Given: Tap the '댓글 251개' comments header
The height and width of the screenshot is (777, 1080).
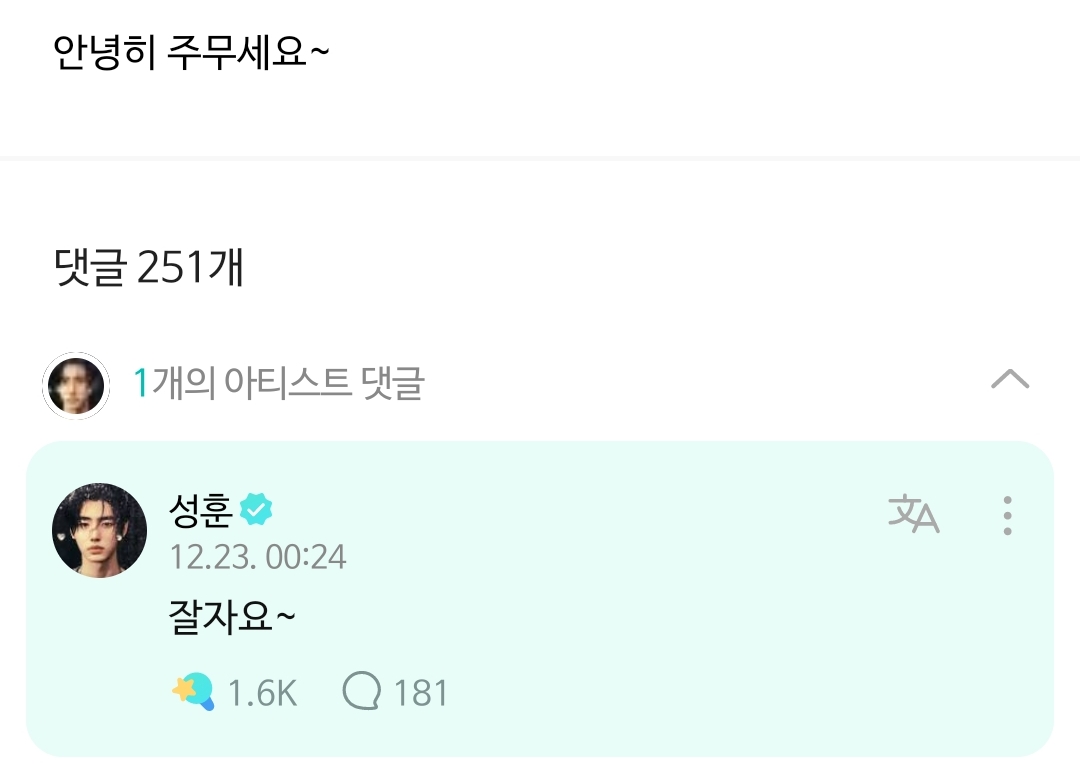Looking at the screenshot, I should click(150, 267).
